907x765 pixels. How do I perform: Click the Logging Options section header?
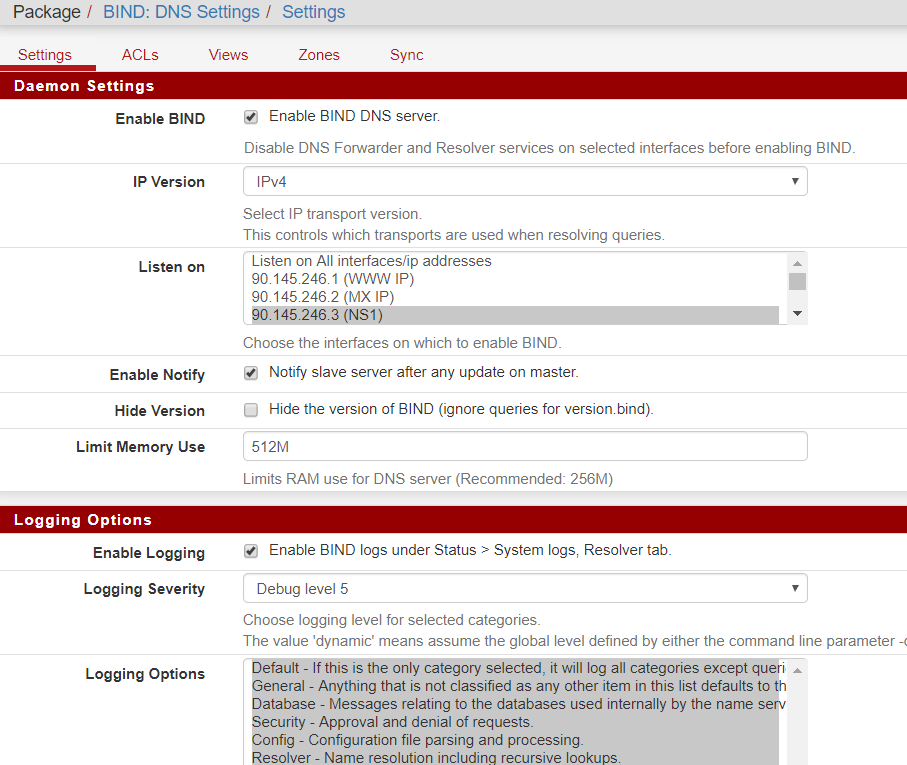pos(454,520)
